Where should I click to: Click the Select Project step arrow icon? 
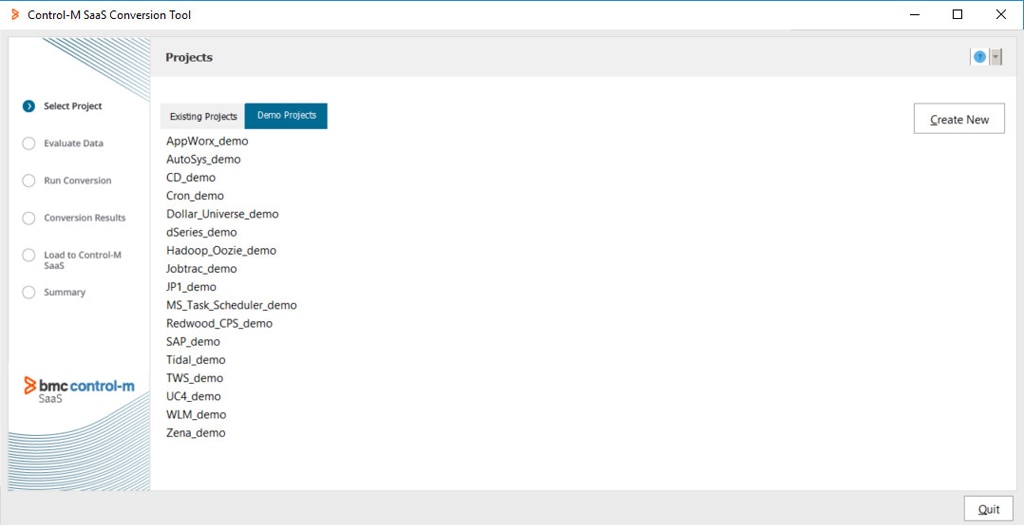pos(29,106)
